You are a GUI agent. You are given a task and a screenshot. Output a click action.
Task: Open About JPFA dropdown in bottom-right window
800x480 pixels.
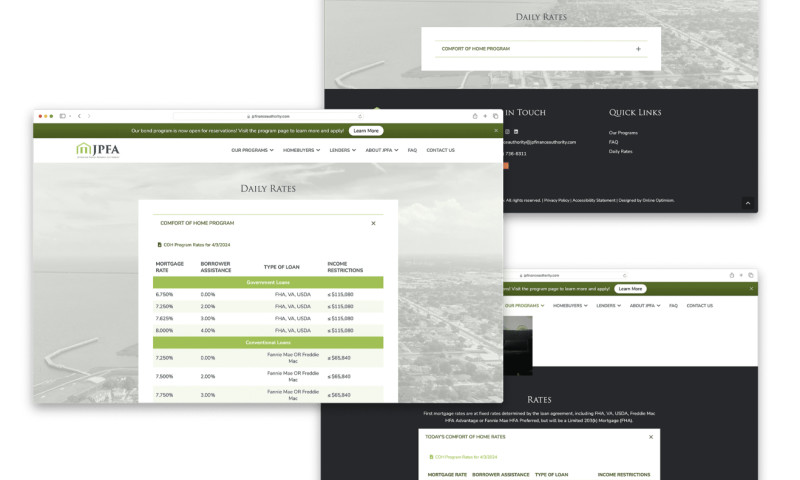(645, 306)
